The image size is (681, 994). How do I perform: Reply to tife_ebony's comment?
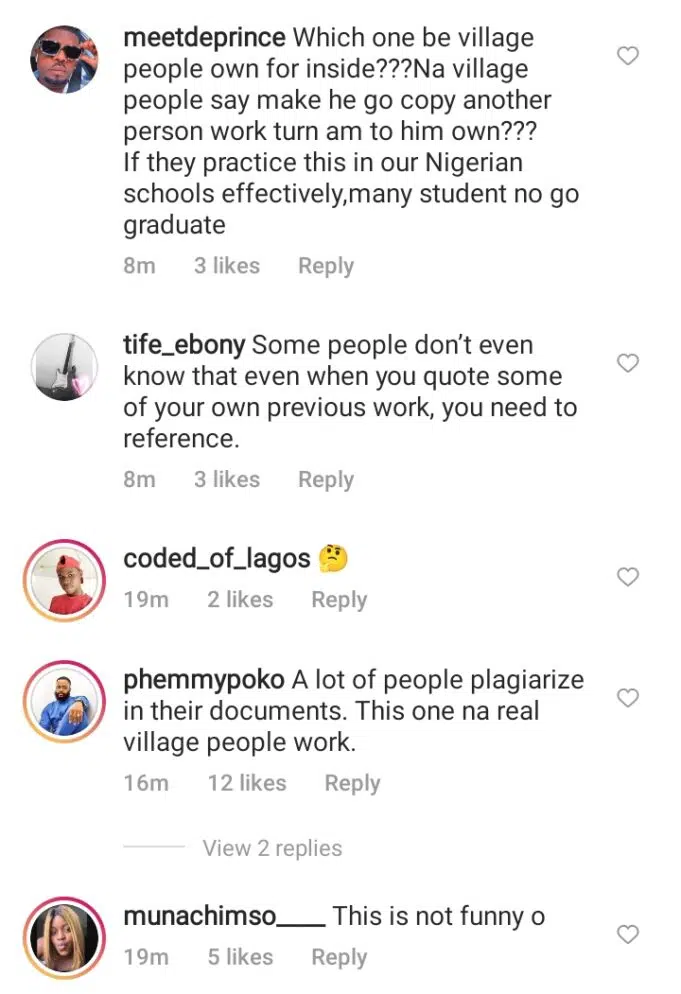[326, 480]
